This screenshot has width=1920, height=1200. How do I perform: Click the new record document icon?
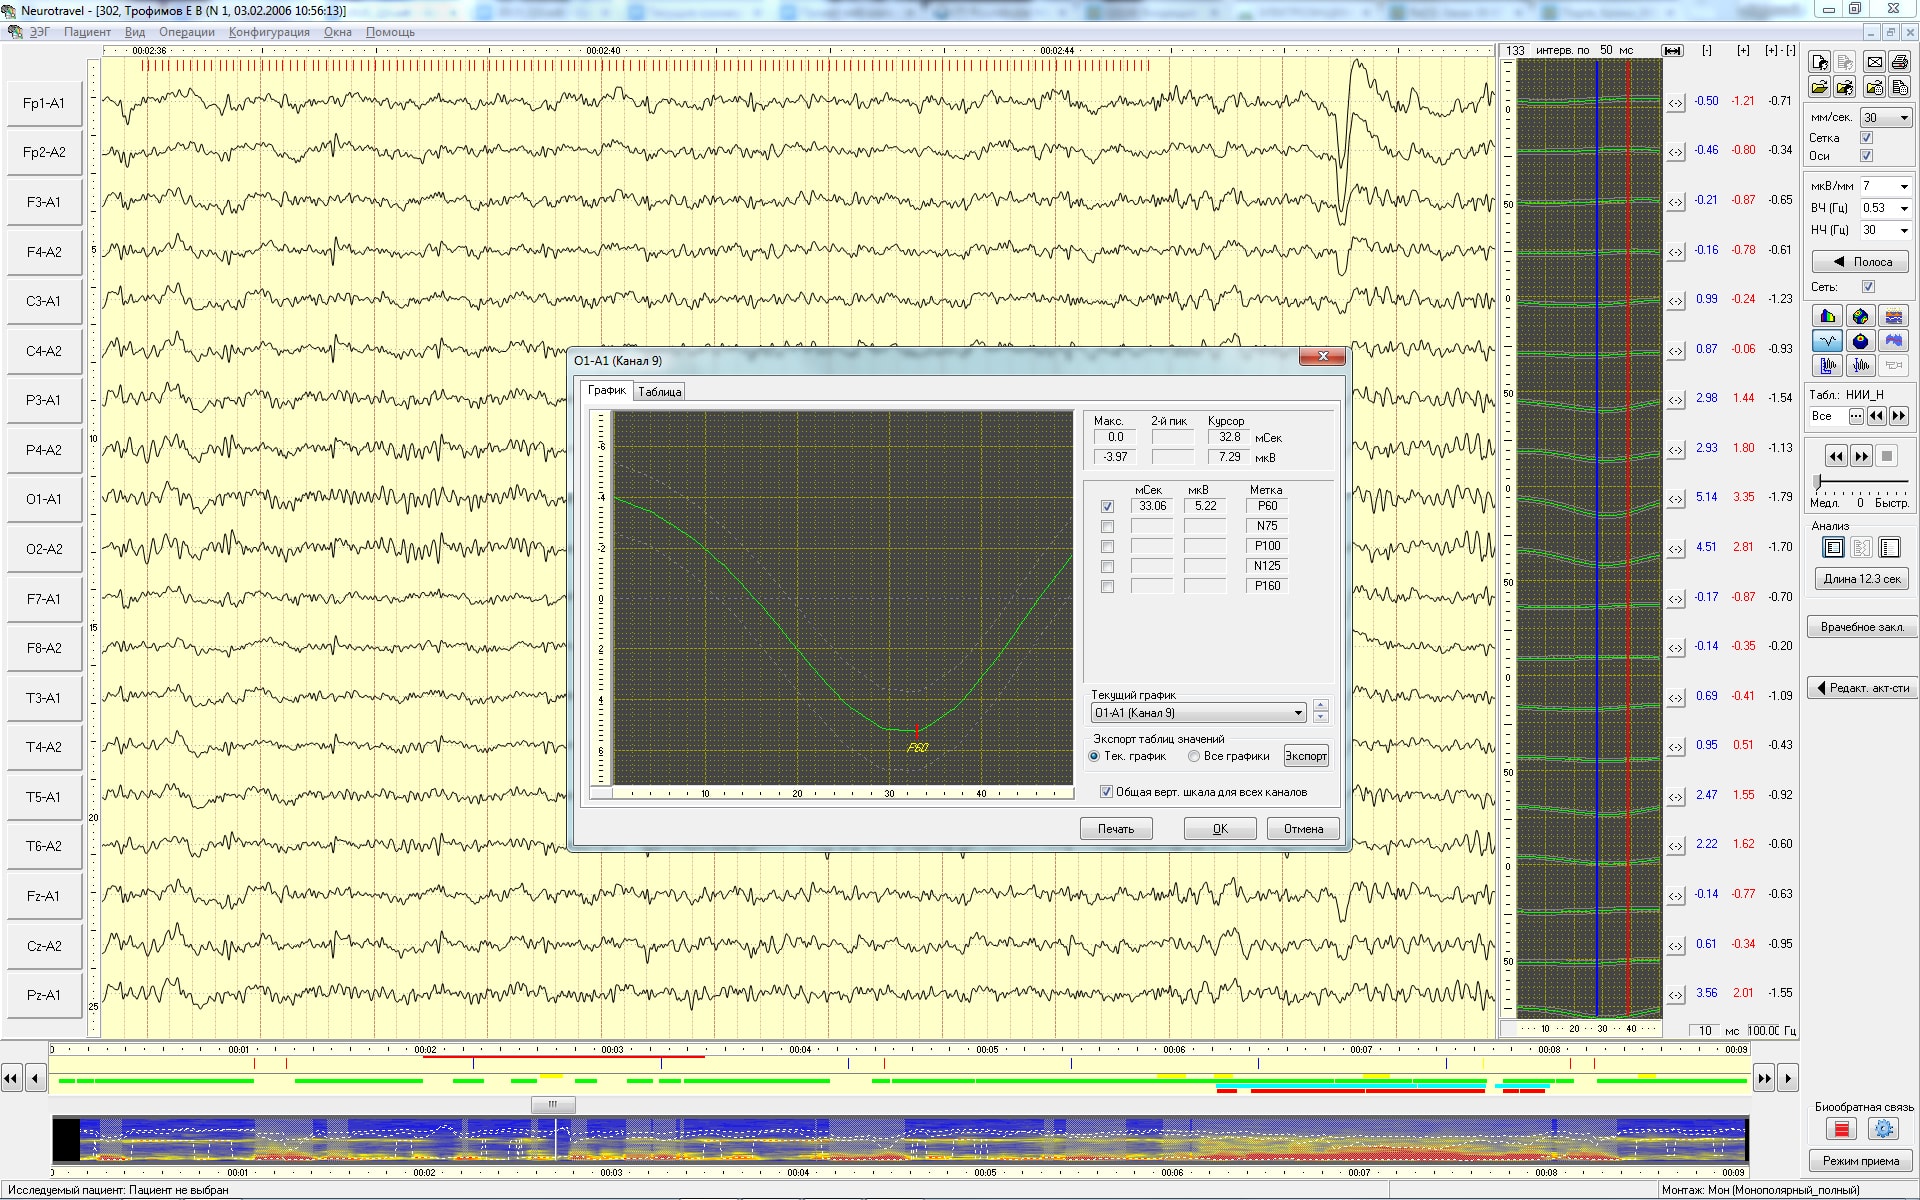[x=1820, y=62]
